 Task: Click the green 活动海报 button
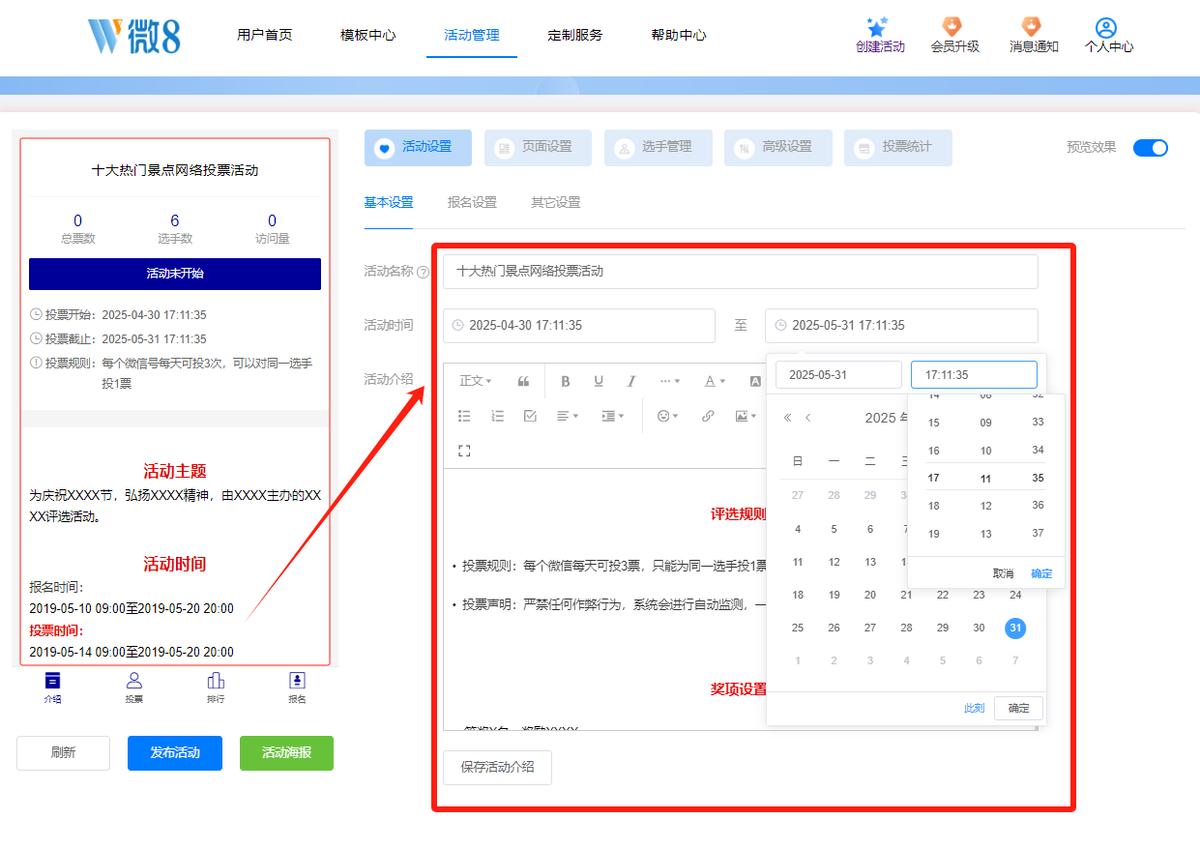(286, 753)
